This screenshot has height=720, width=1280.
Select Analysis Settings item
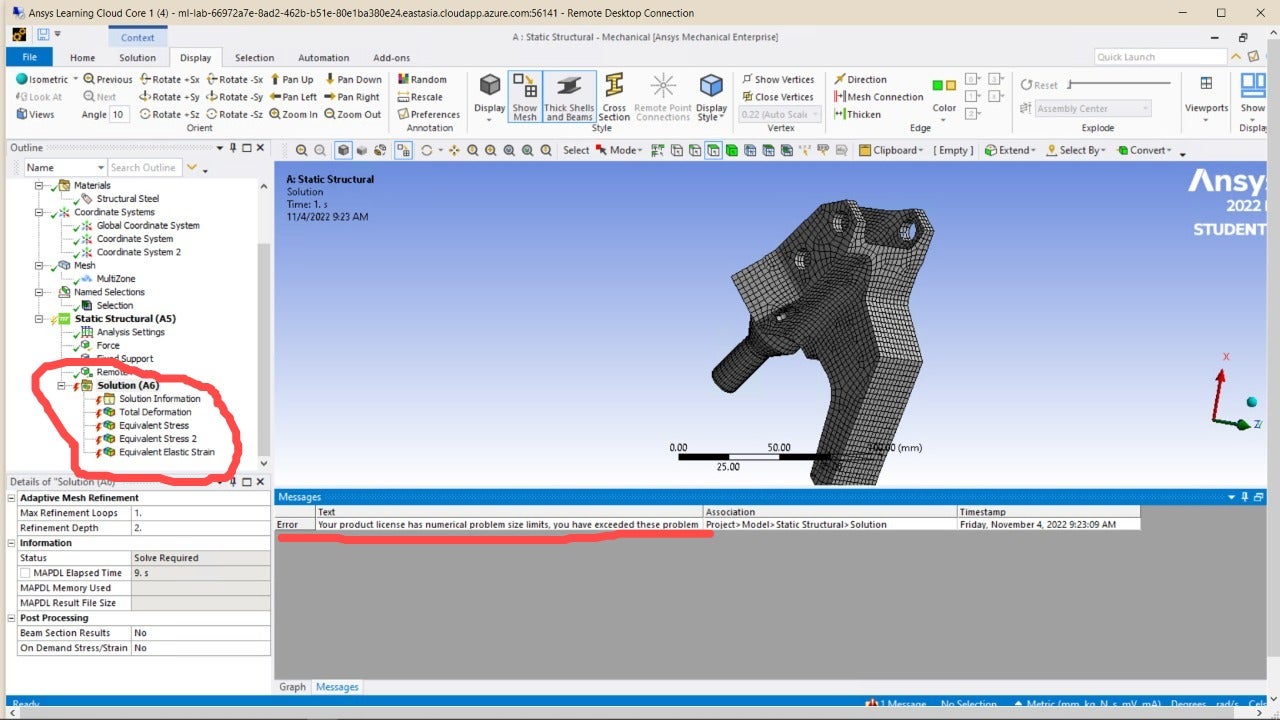131,332
